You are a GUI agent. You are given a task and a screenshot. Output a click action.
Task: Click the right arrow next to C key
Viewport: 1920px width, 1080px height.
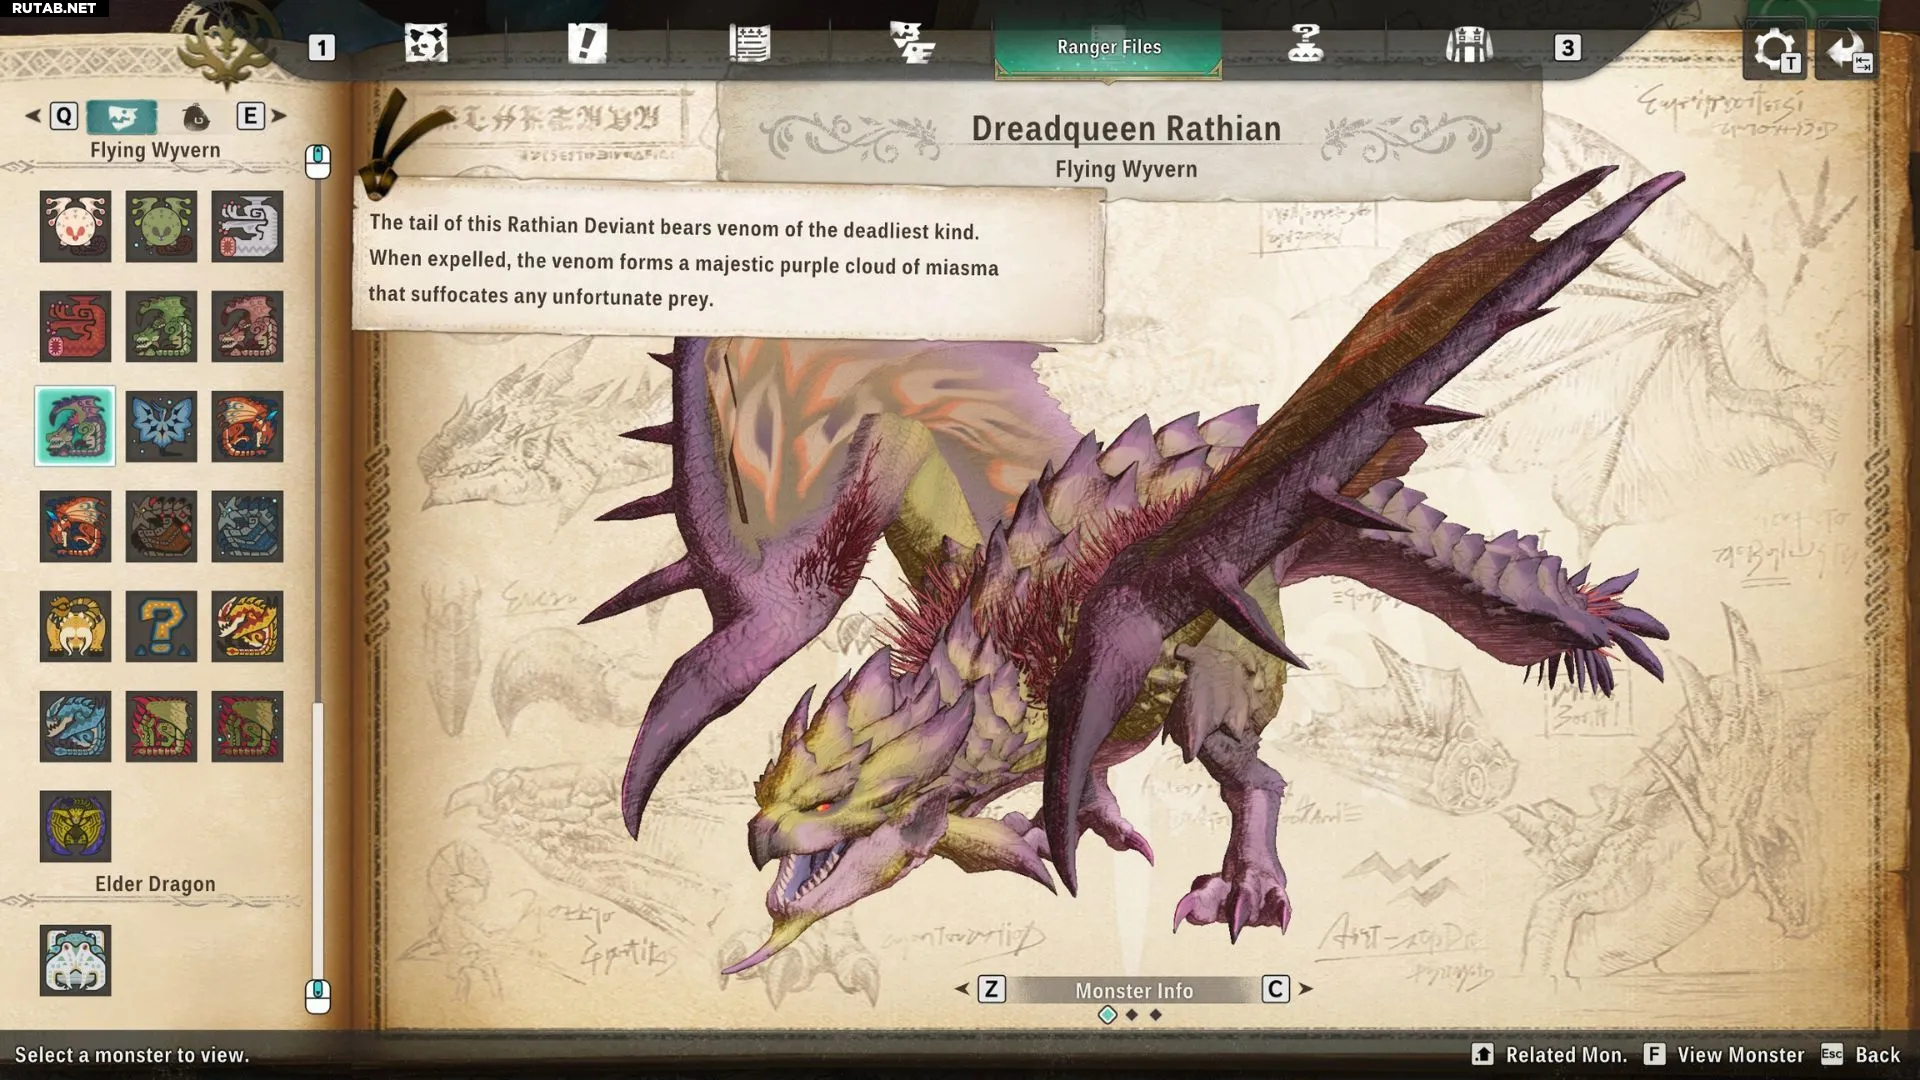point(1306,989)
